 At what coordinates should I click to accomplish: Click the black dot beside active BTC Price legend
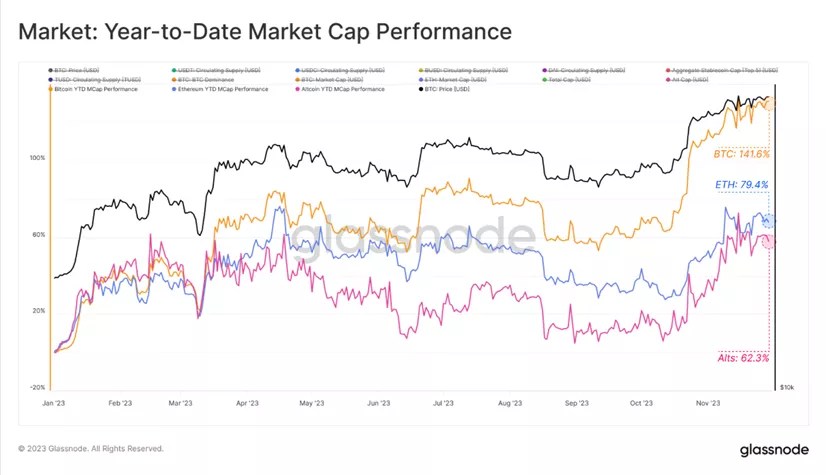[x=420, y=89]
